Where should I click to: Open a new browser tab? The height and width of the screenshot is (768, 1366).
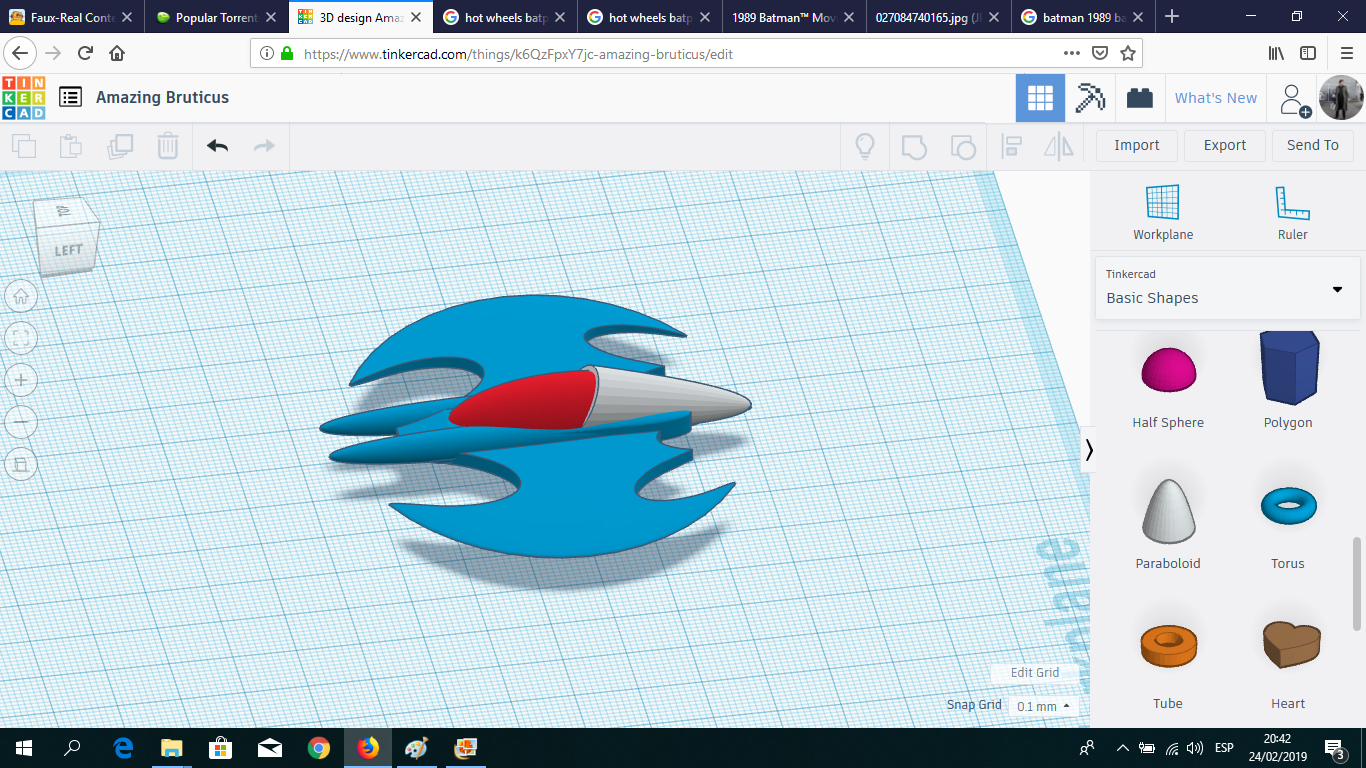pos(1172,17)
